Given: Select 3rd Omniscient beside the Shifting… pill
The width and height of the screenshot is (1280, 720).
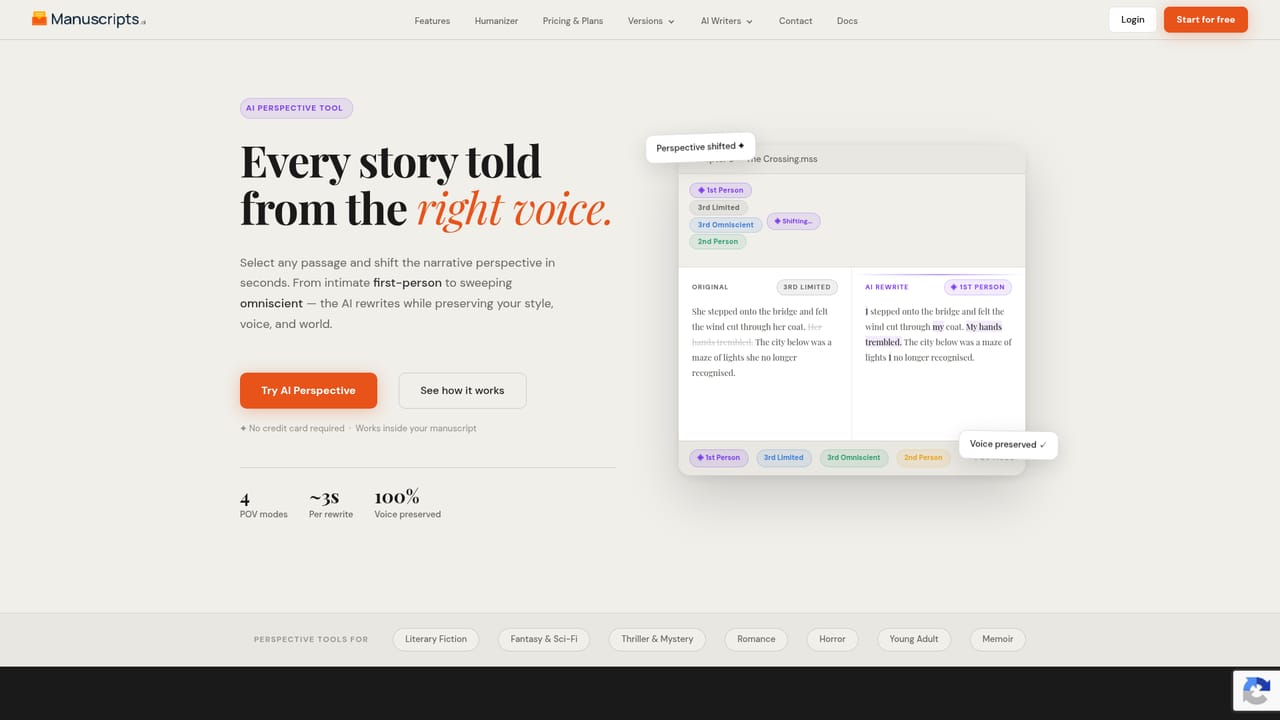Looking at the screenshot, I should click(726, 225).
